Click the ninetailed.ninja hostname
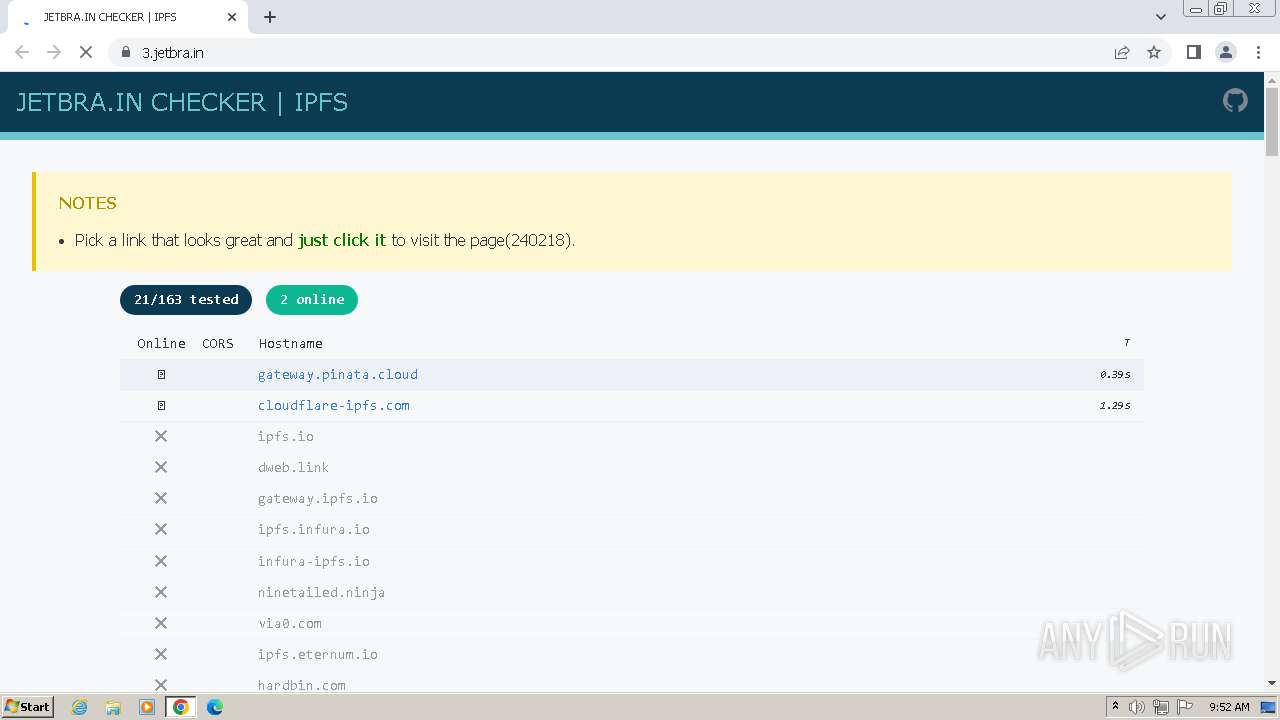Screen dimensions: 1280x720 pyautogui.click(x=321, y=592)
